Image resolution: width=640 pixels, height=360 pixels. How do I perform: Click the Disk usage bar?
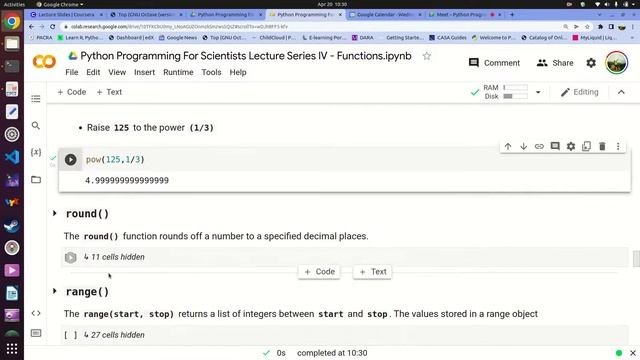(515, 96)
